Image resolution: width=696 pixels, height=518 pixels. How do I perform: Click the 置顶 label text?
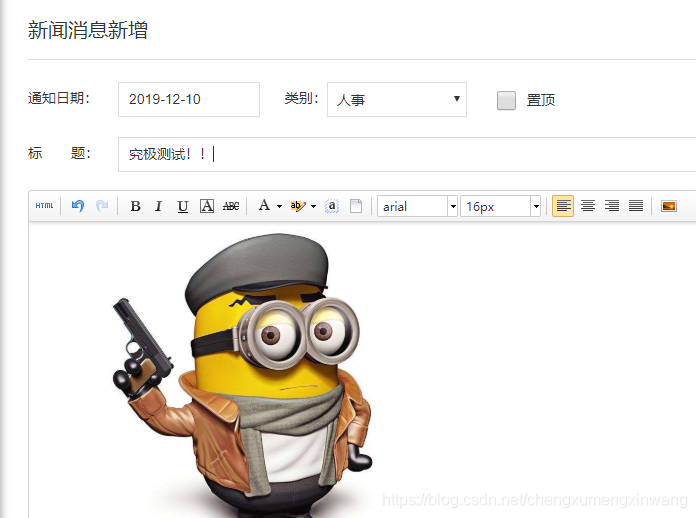coord(541,100)
